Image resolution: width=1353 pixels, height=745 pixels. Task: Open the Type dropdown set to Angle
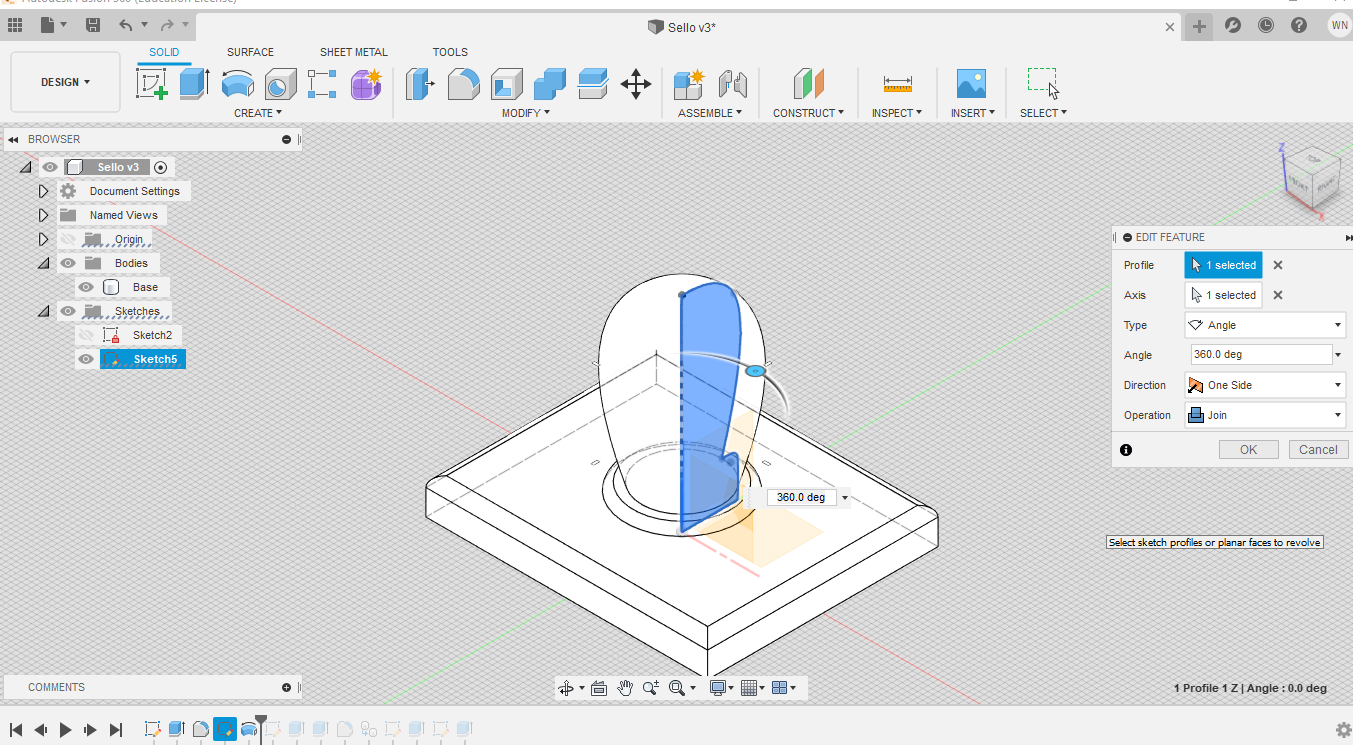(x=1265, y=325)
